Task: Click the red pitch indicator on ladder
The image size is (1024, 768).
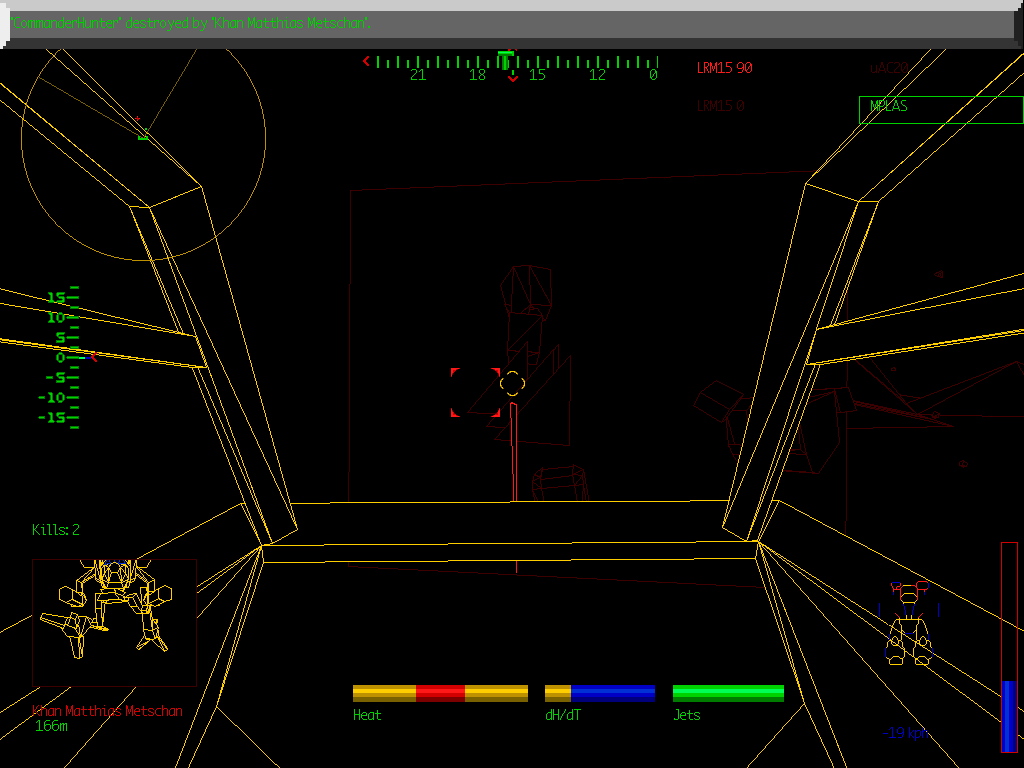Action: (x=94, y=356)
